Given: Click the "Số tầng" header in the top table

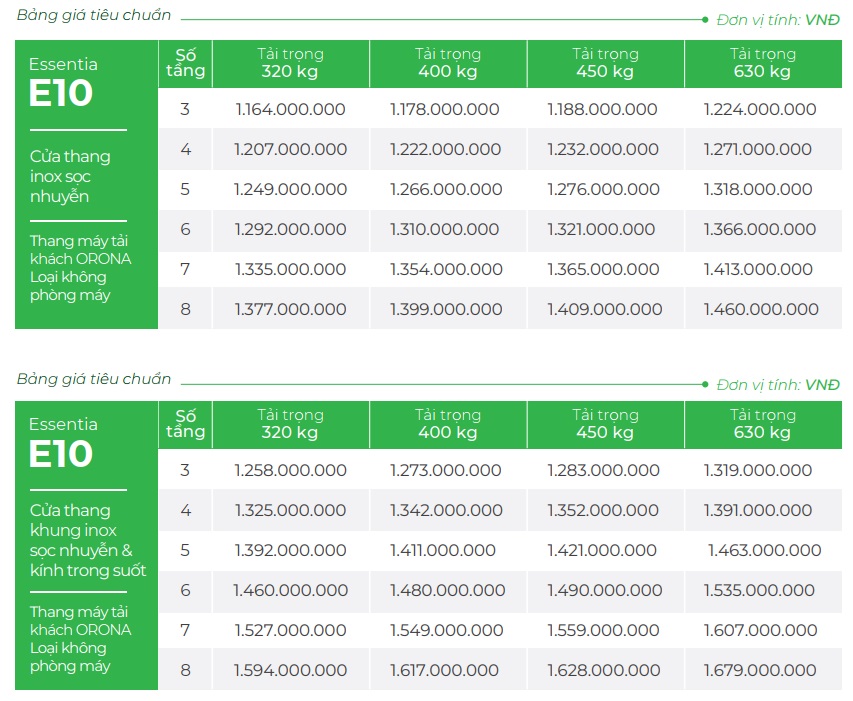Looking at the screenshot, I should (185, 63).
